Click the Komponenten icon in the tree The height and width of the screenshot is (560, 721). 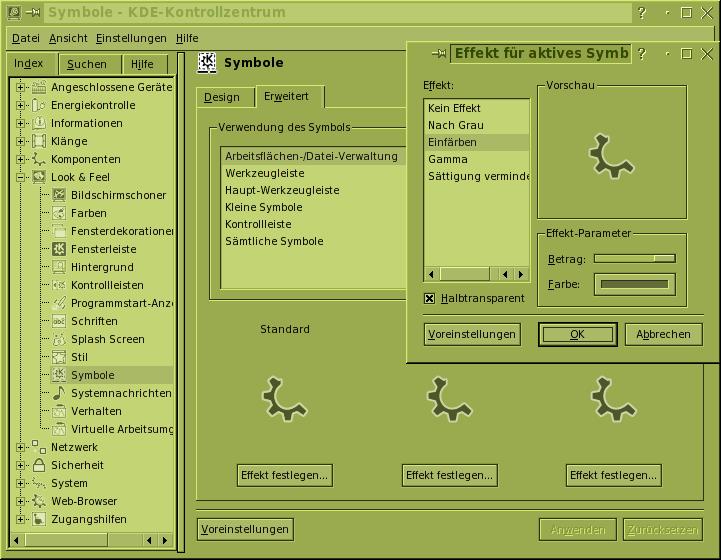click(39, 159)
